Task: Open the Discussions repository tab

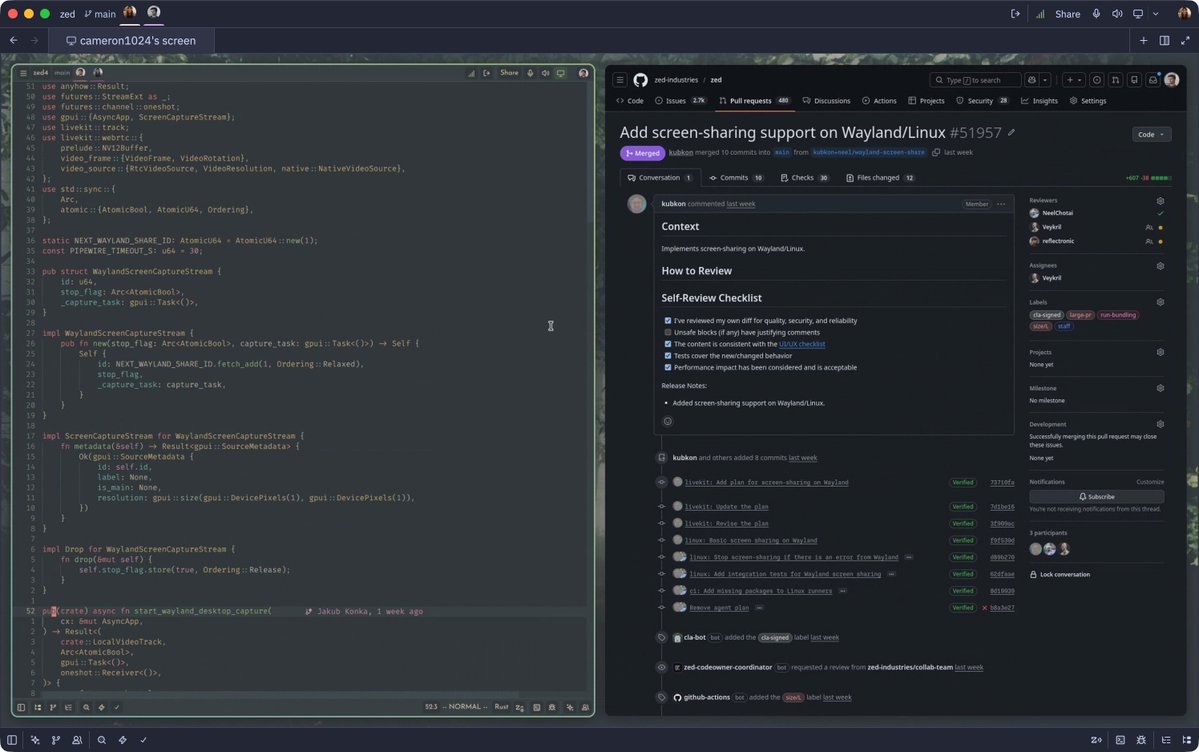Action: pyautogui.click(x=826, y=101)
